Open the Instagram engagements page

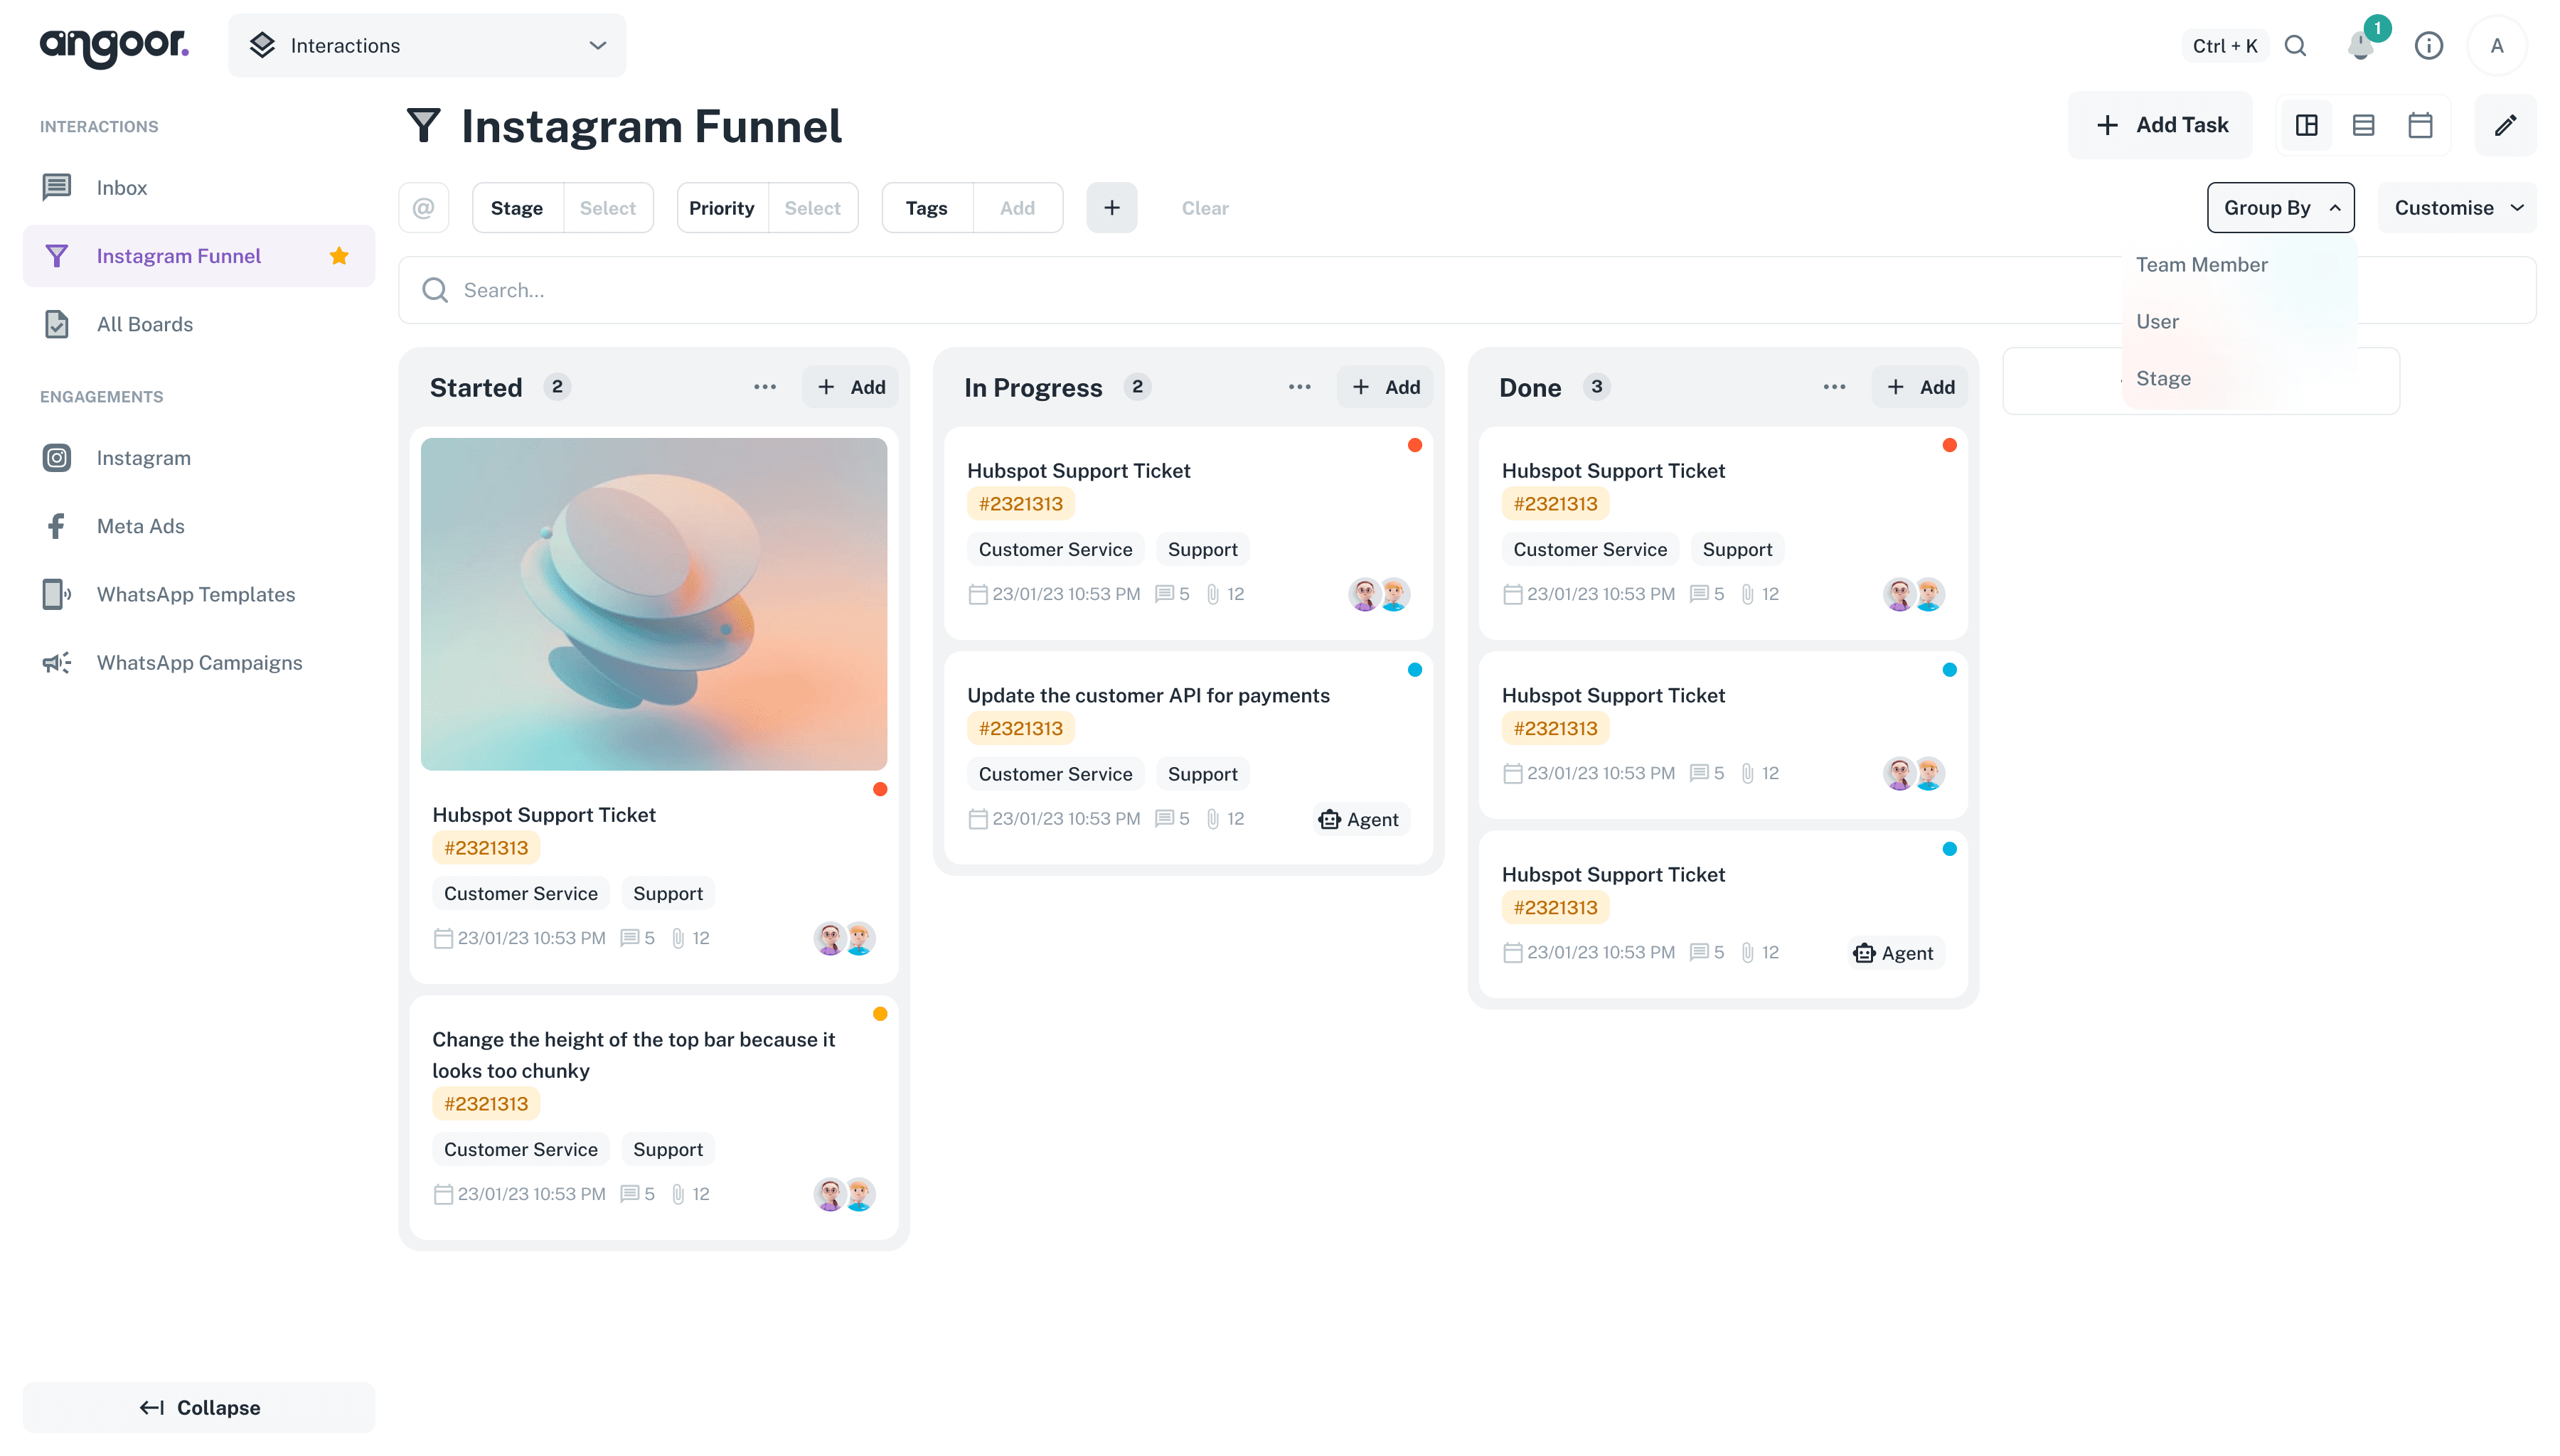tap(143, 457)
